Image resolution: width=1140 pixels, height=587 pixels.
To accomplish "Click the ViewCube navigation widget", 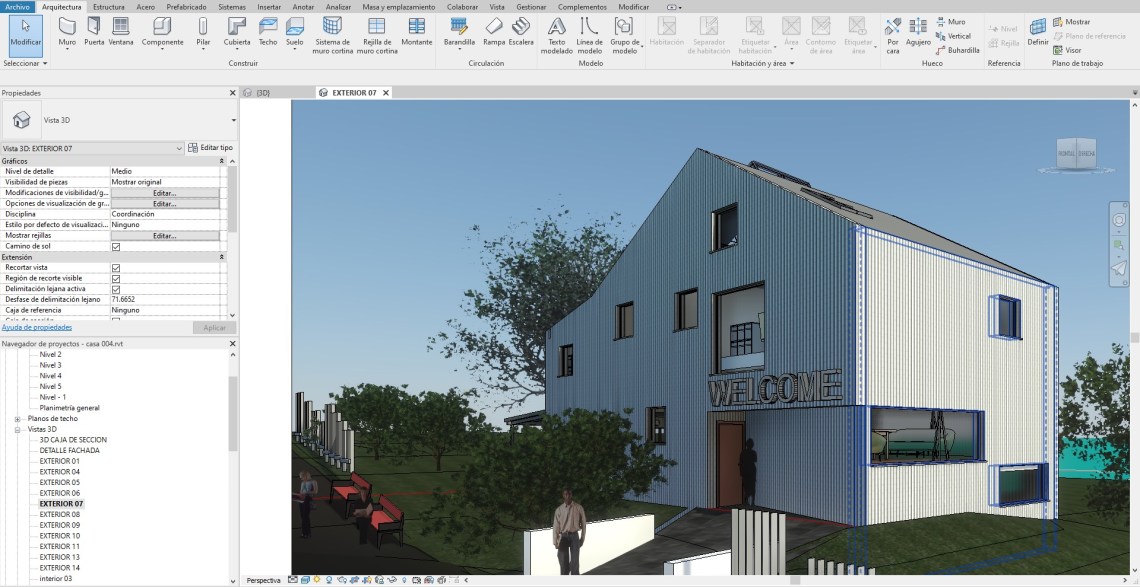I will (x=1076, y=153).
